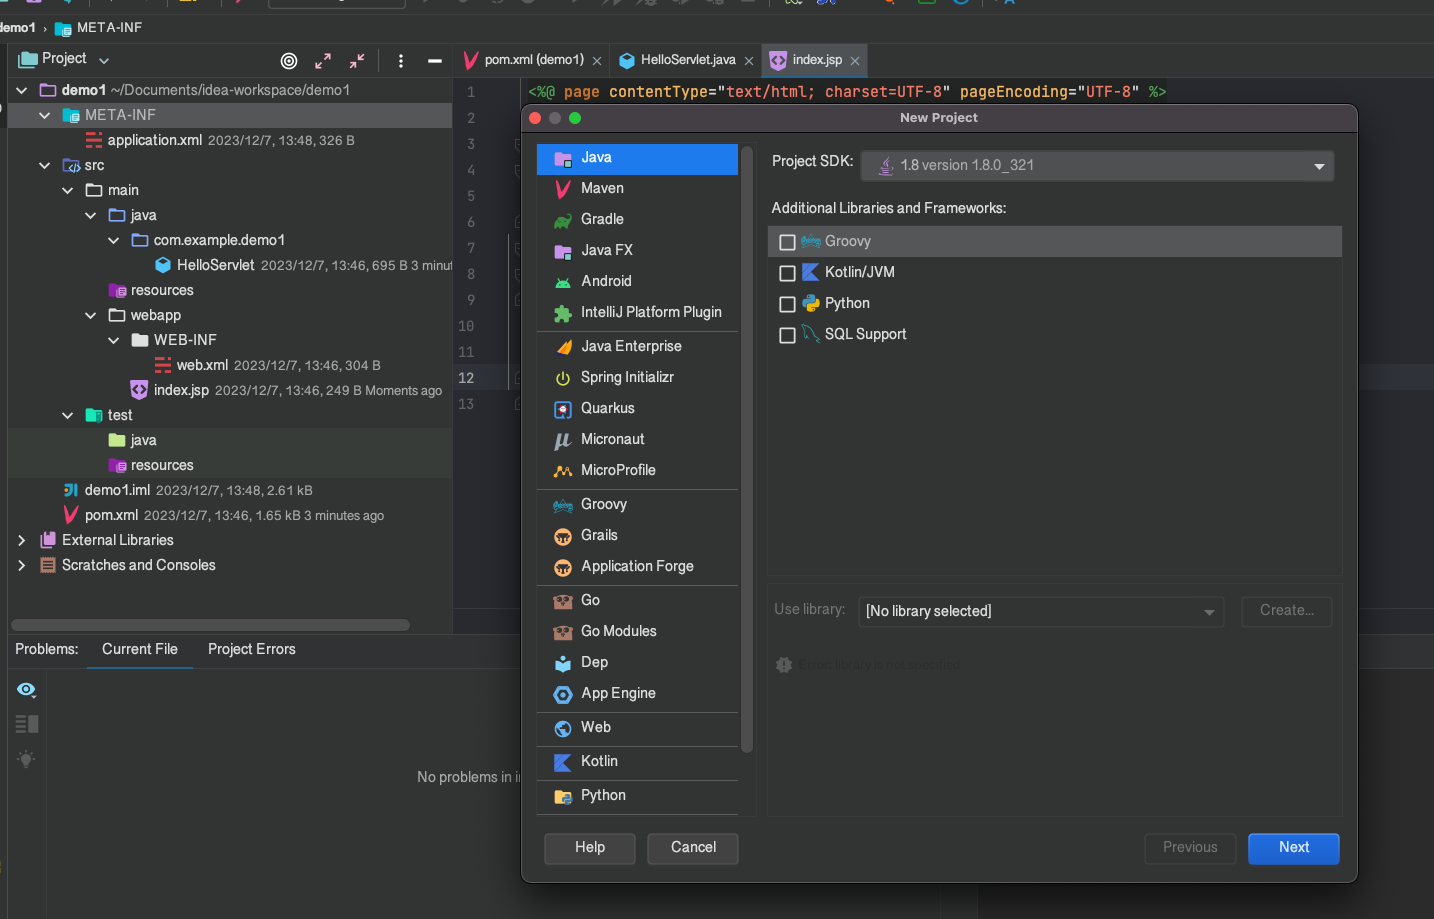
Task: Select Grails project type
Action: click(637, 535)
